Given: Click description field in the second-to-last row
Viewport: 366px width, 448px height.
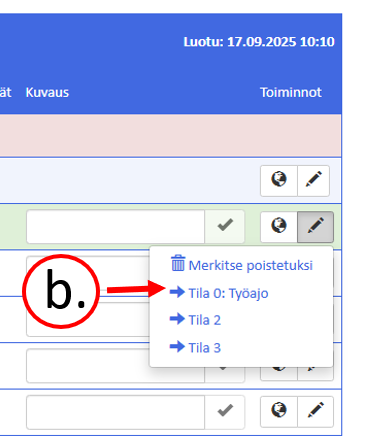Looking at the screenshot, I should point(115,366).
